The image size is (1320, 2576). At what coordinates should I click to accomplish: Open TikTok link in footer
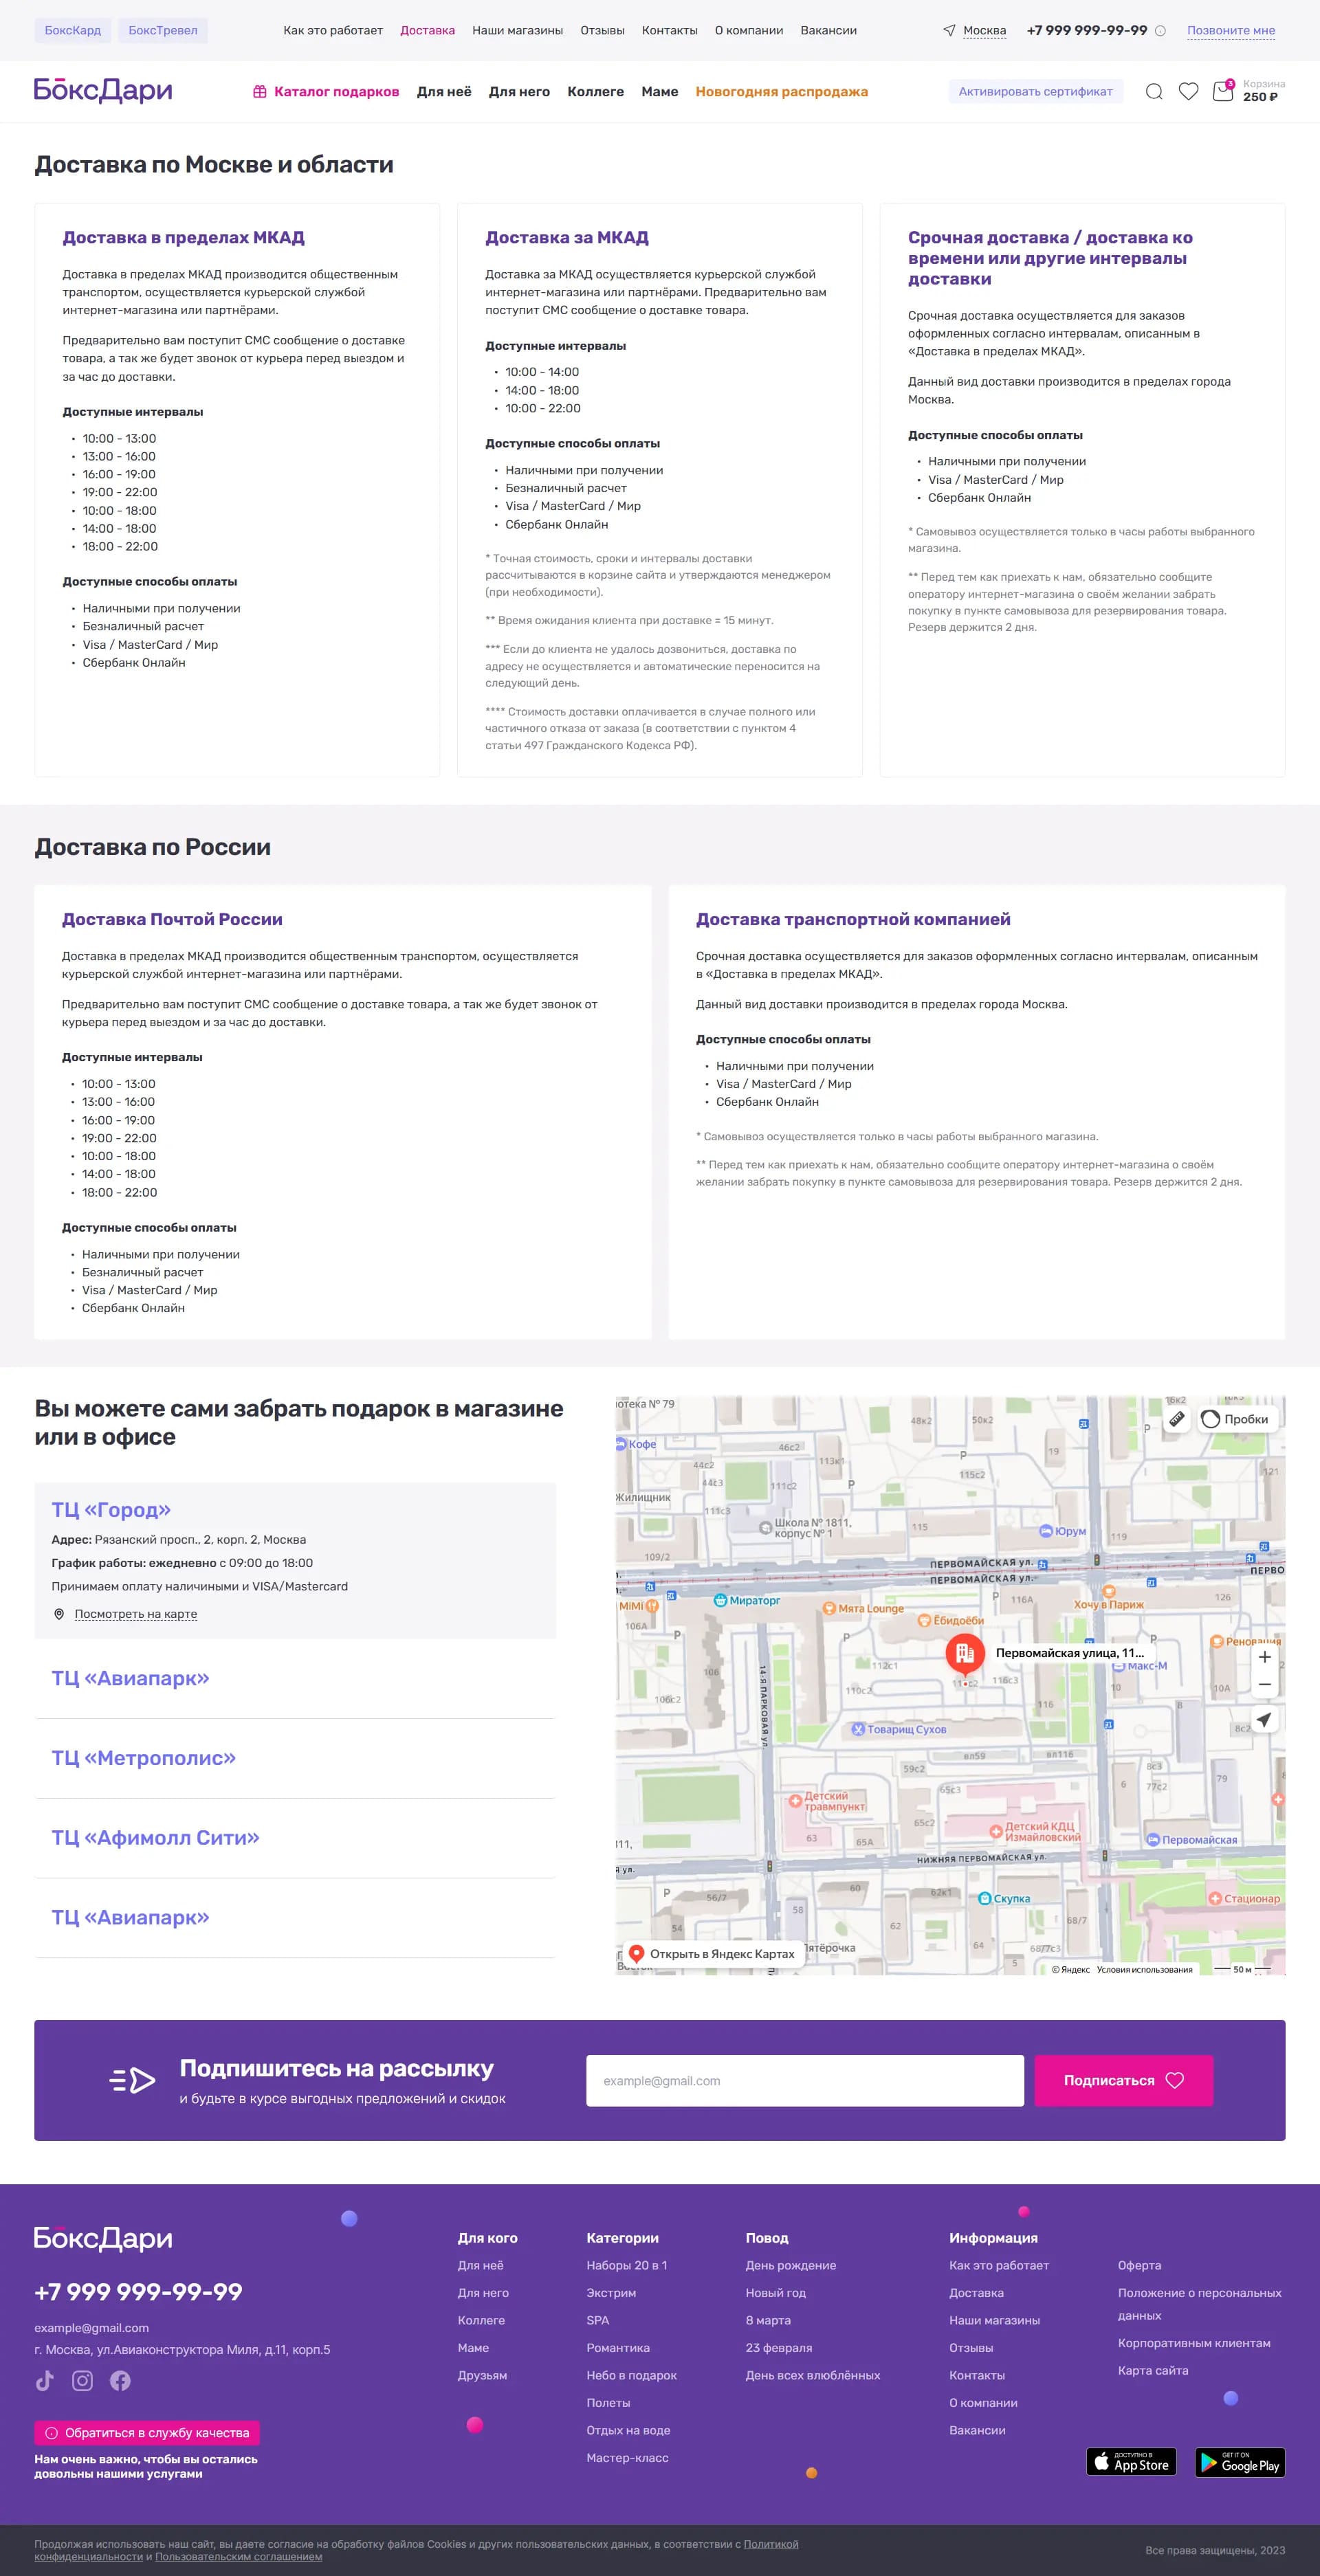[45, 2381]
